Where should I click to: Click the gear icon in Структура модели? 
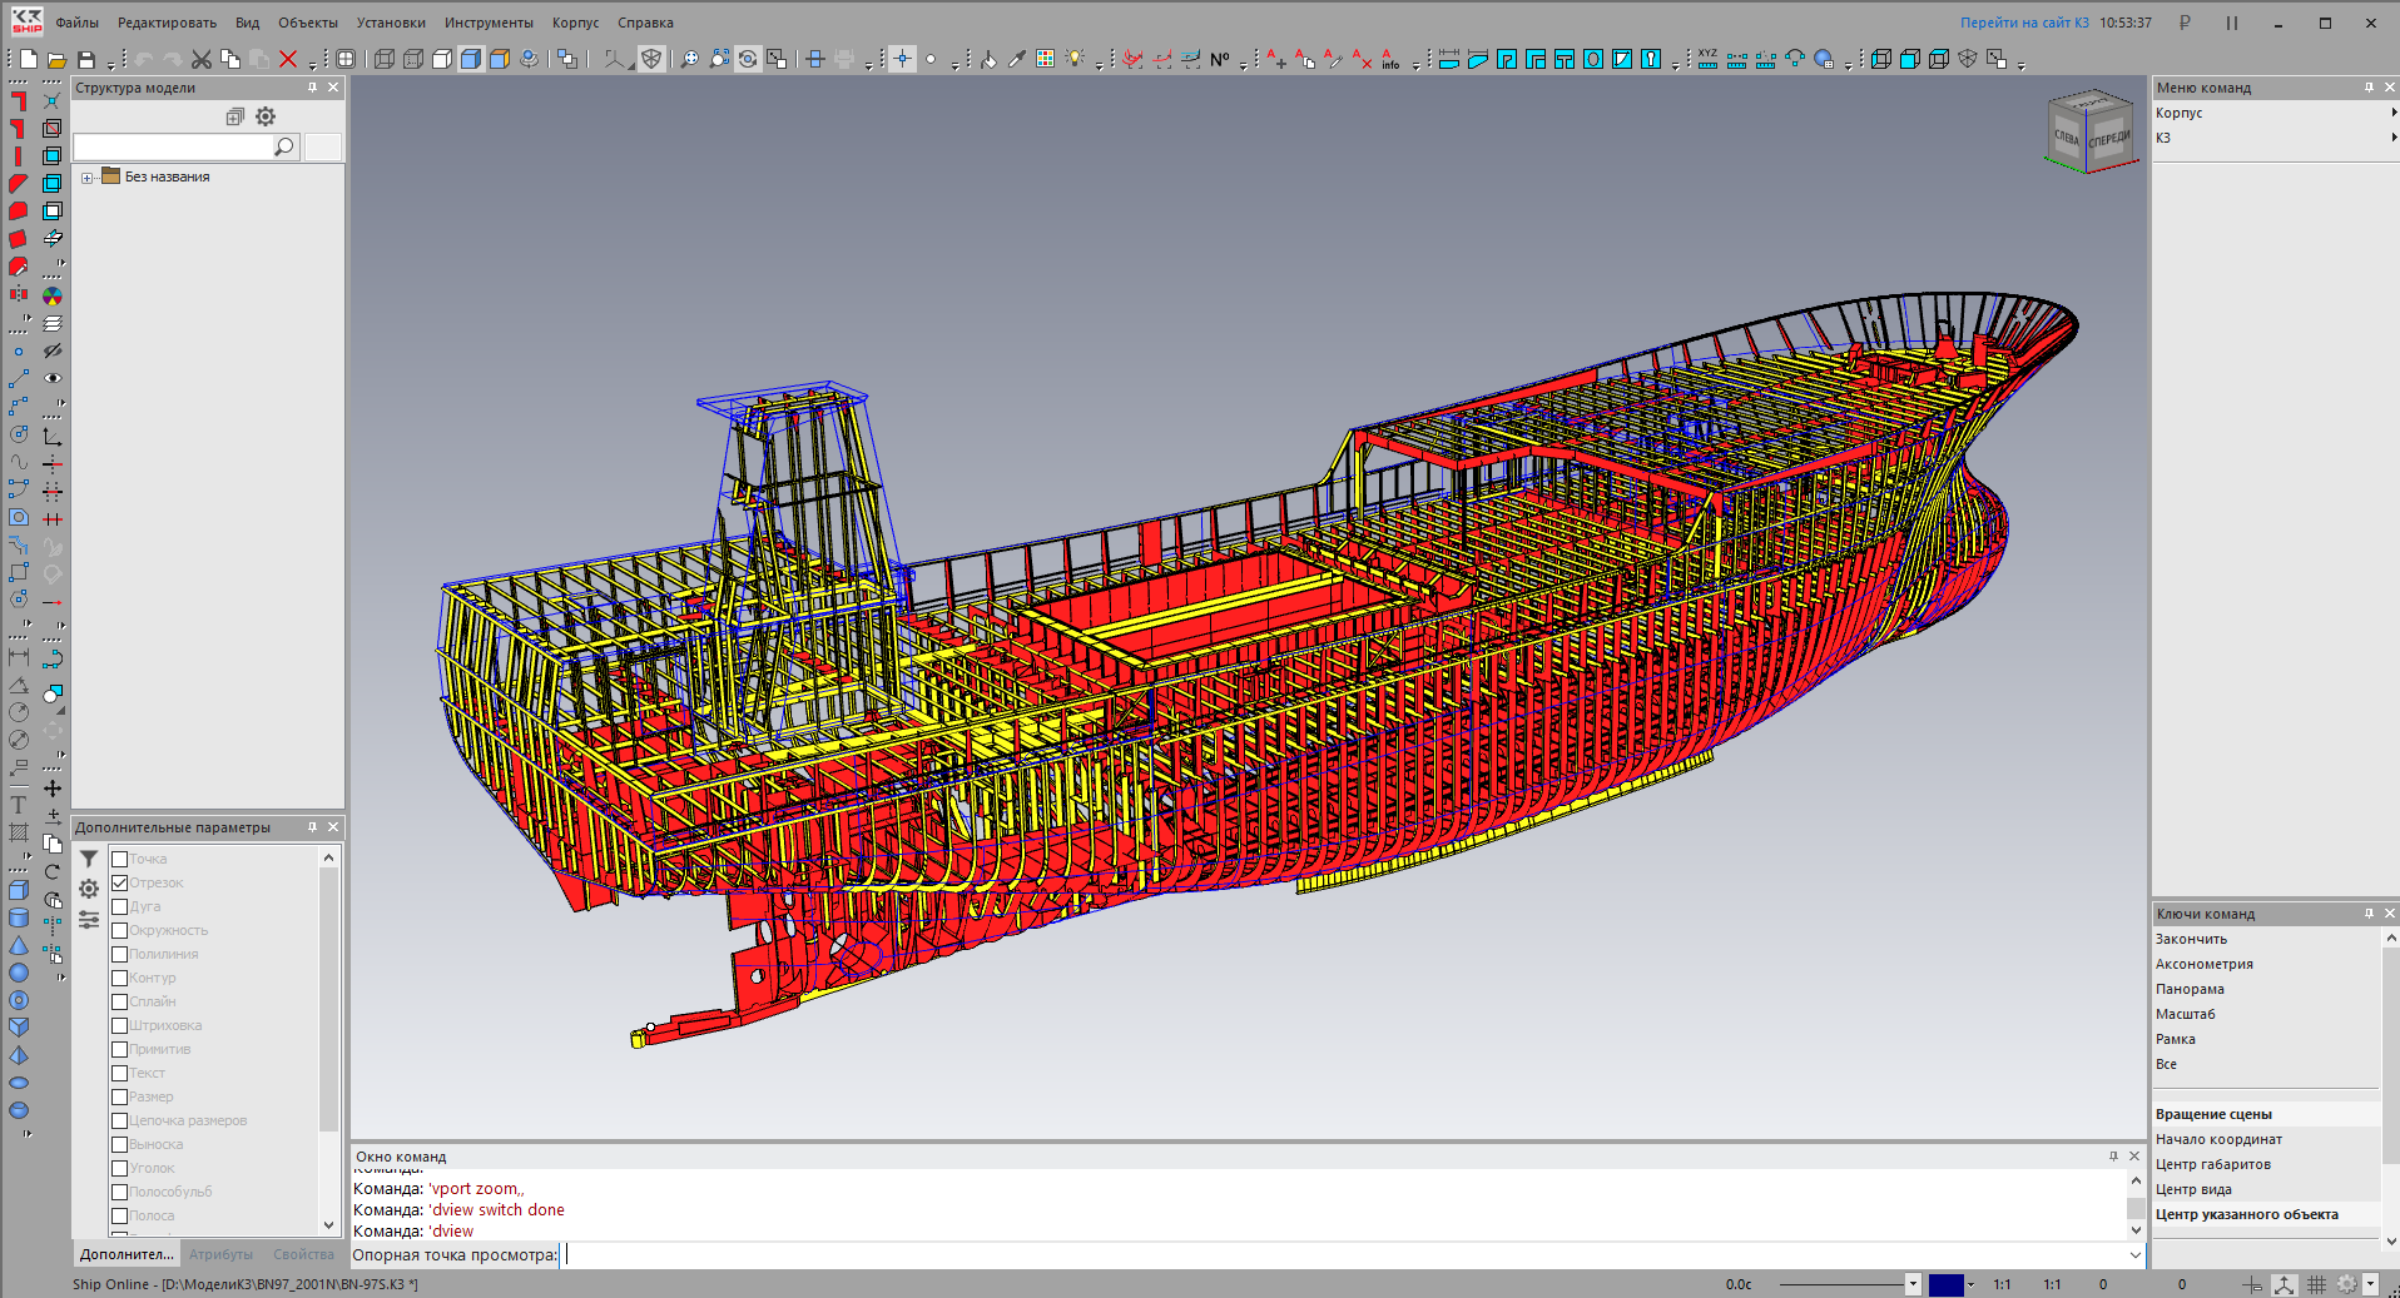(265, 117)
